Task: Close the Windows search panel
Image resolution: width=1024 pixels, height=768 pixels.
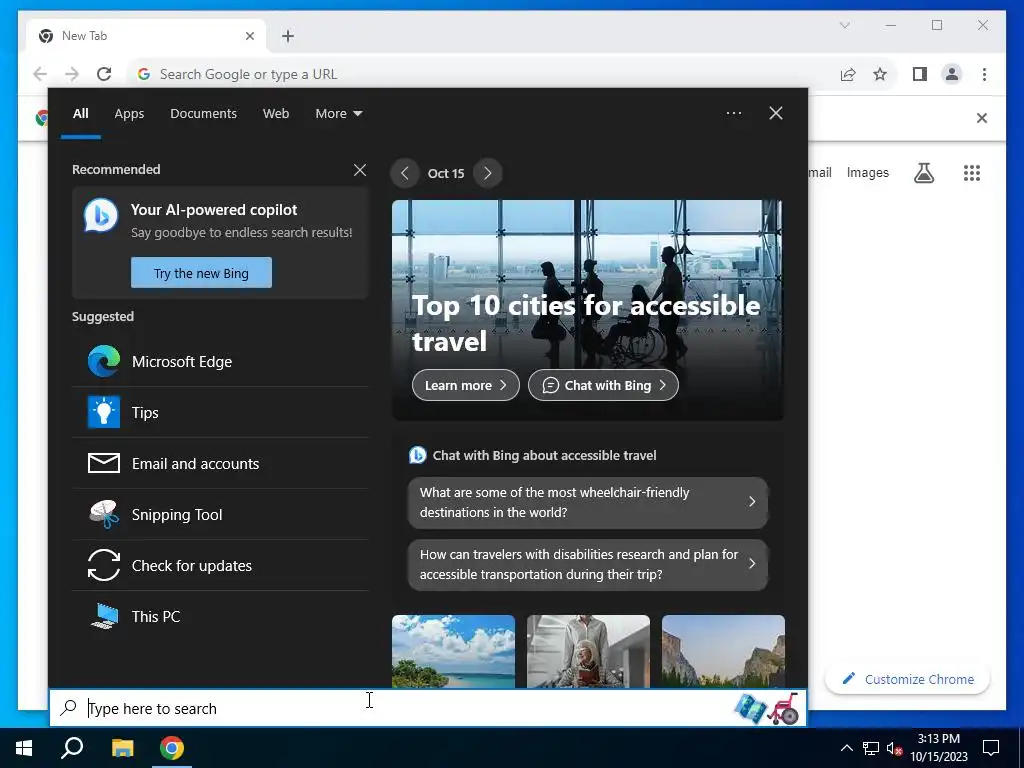Action: [776, 113]
